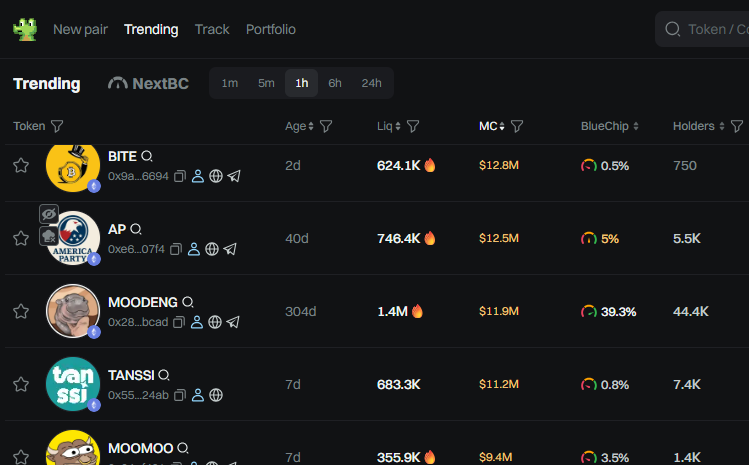
Task: Search MOODENG with magnifier icon
Action: point(188,302)
